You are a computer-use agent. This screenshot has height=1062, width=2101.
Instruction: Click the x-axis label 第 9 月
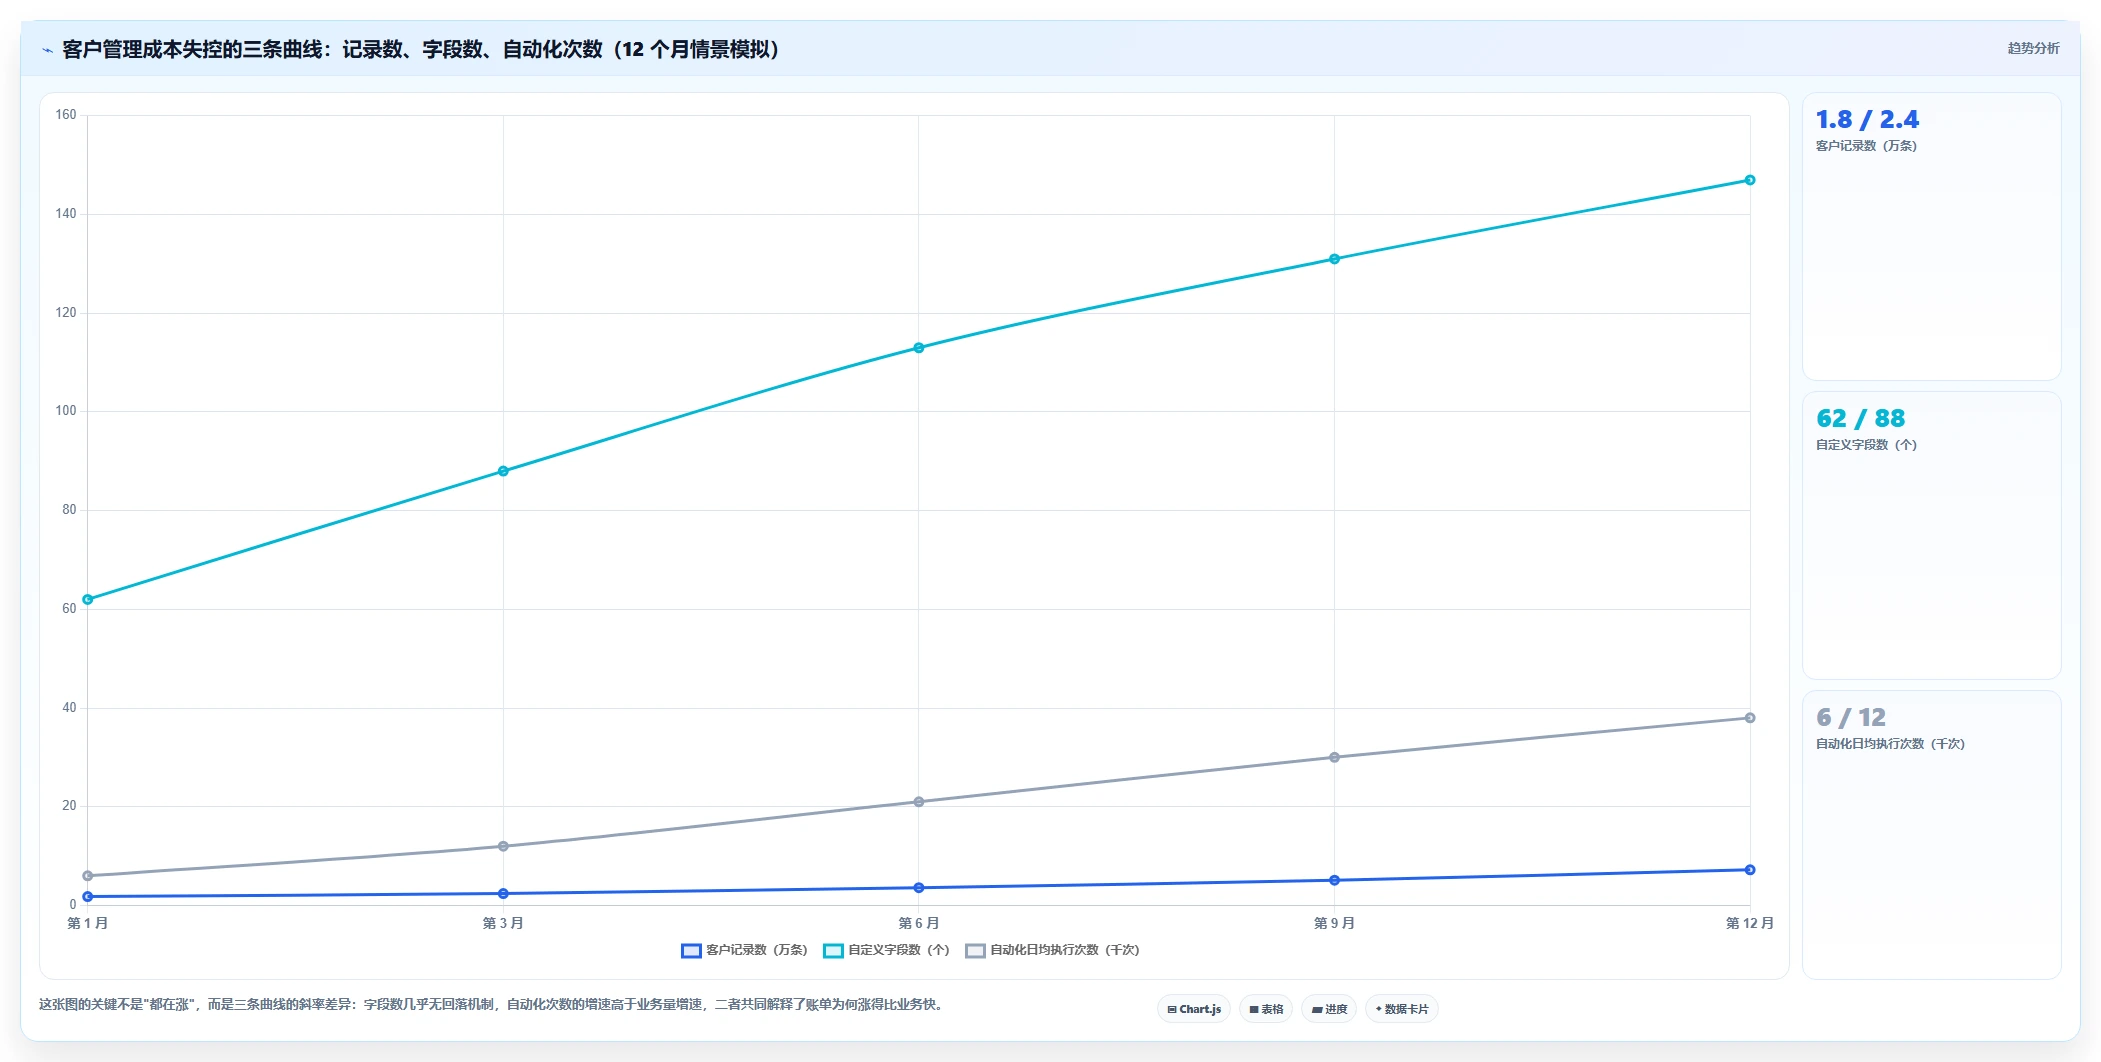click(x=1334, y=923)
